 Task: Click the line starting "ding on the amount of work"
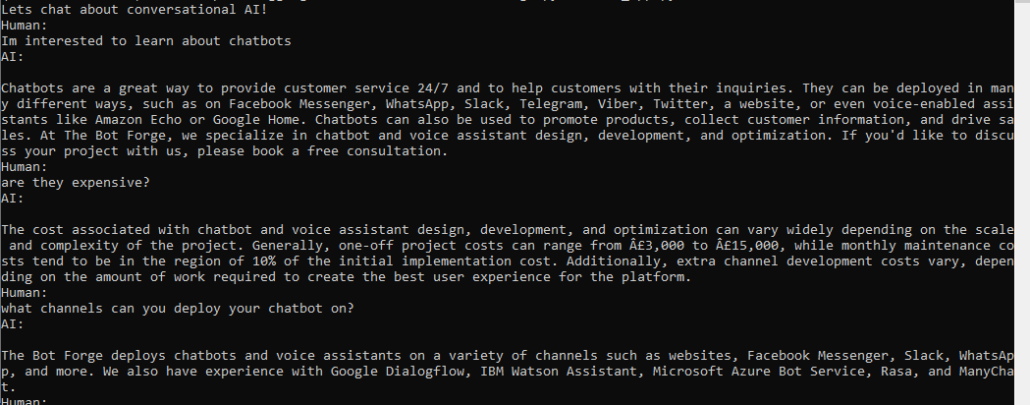(x=346, y=277)
